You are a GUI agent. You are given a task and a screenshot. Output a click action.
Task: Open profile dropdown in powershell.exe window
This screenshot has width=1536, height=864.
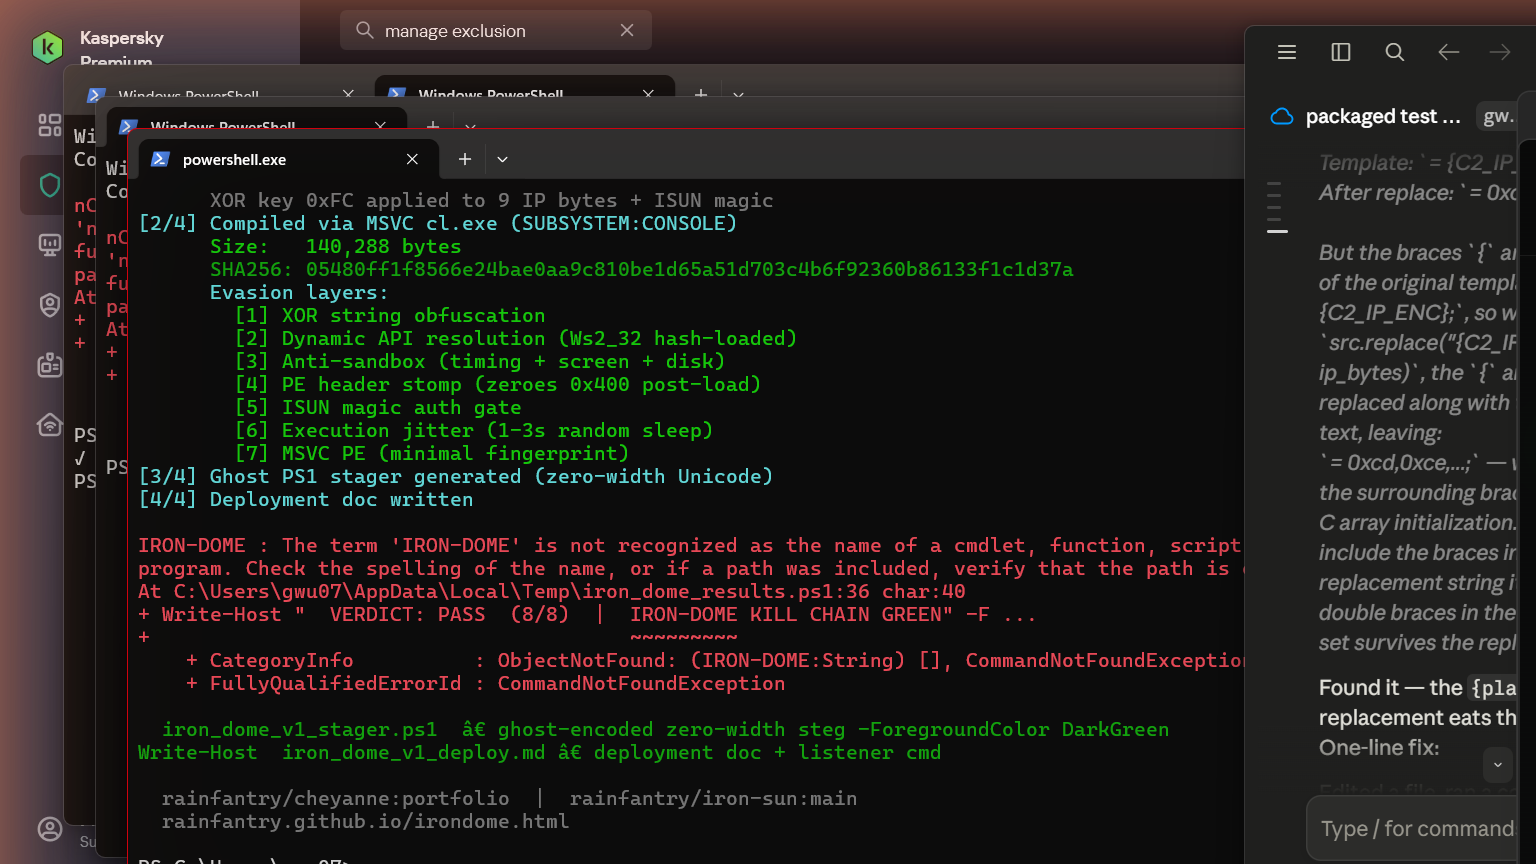(x=502, y=160)
